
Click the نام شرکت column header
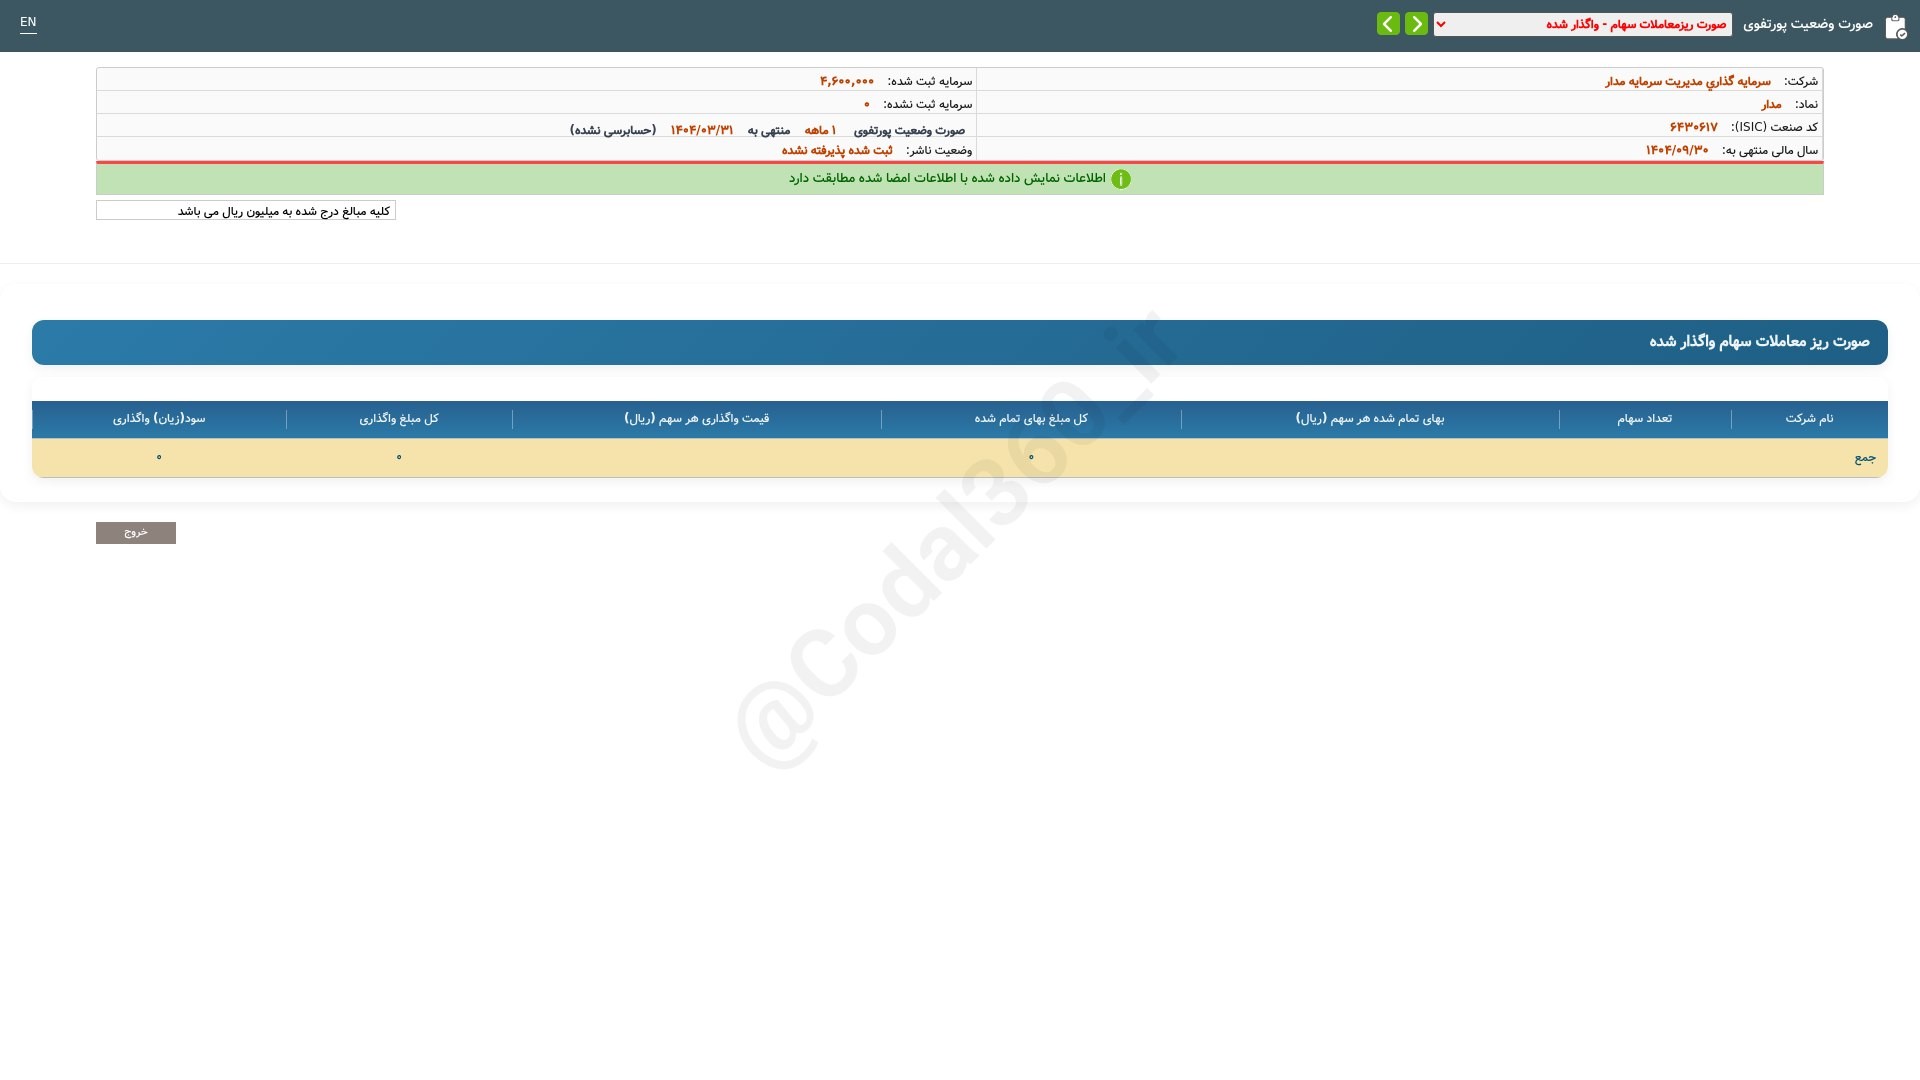(1809, 419)
